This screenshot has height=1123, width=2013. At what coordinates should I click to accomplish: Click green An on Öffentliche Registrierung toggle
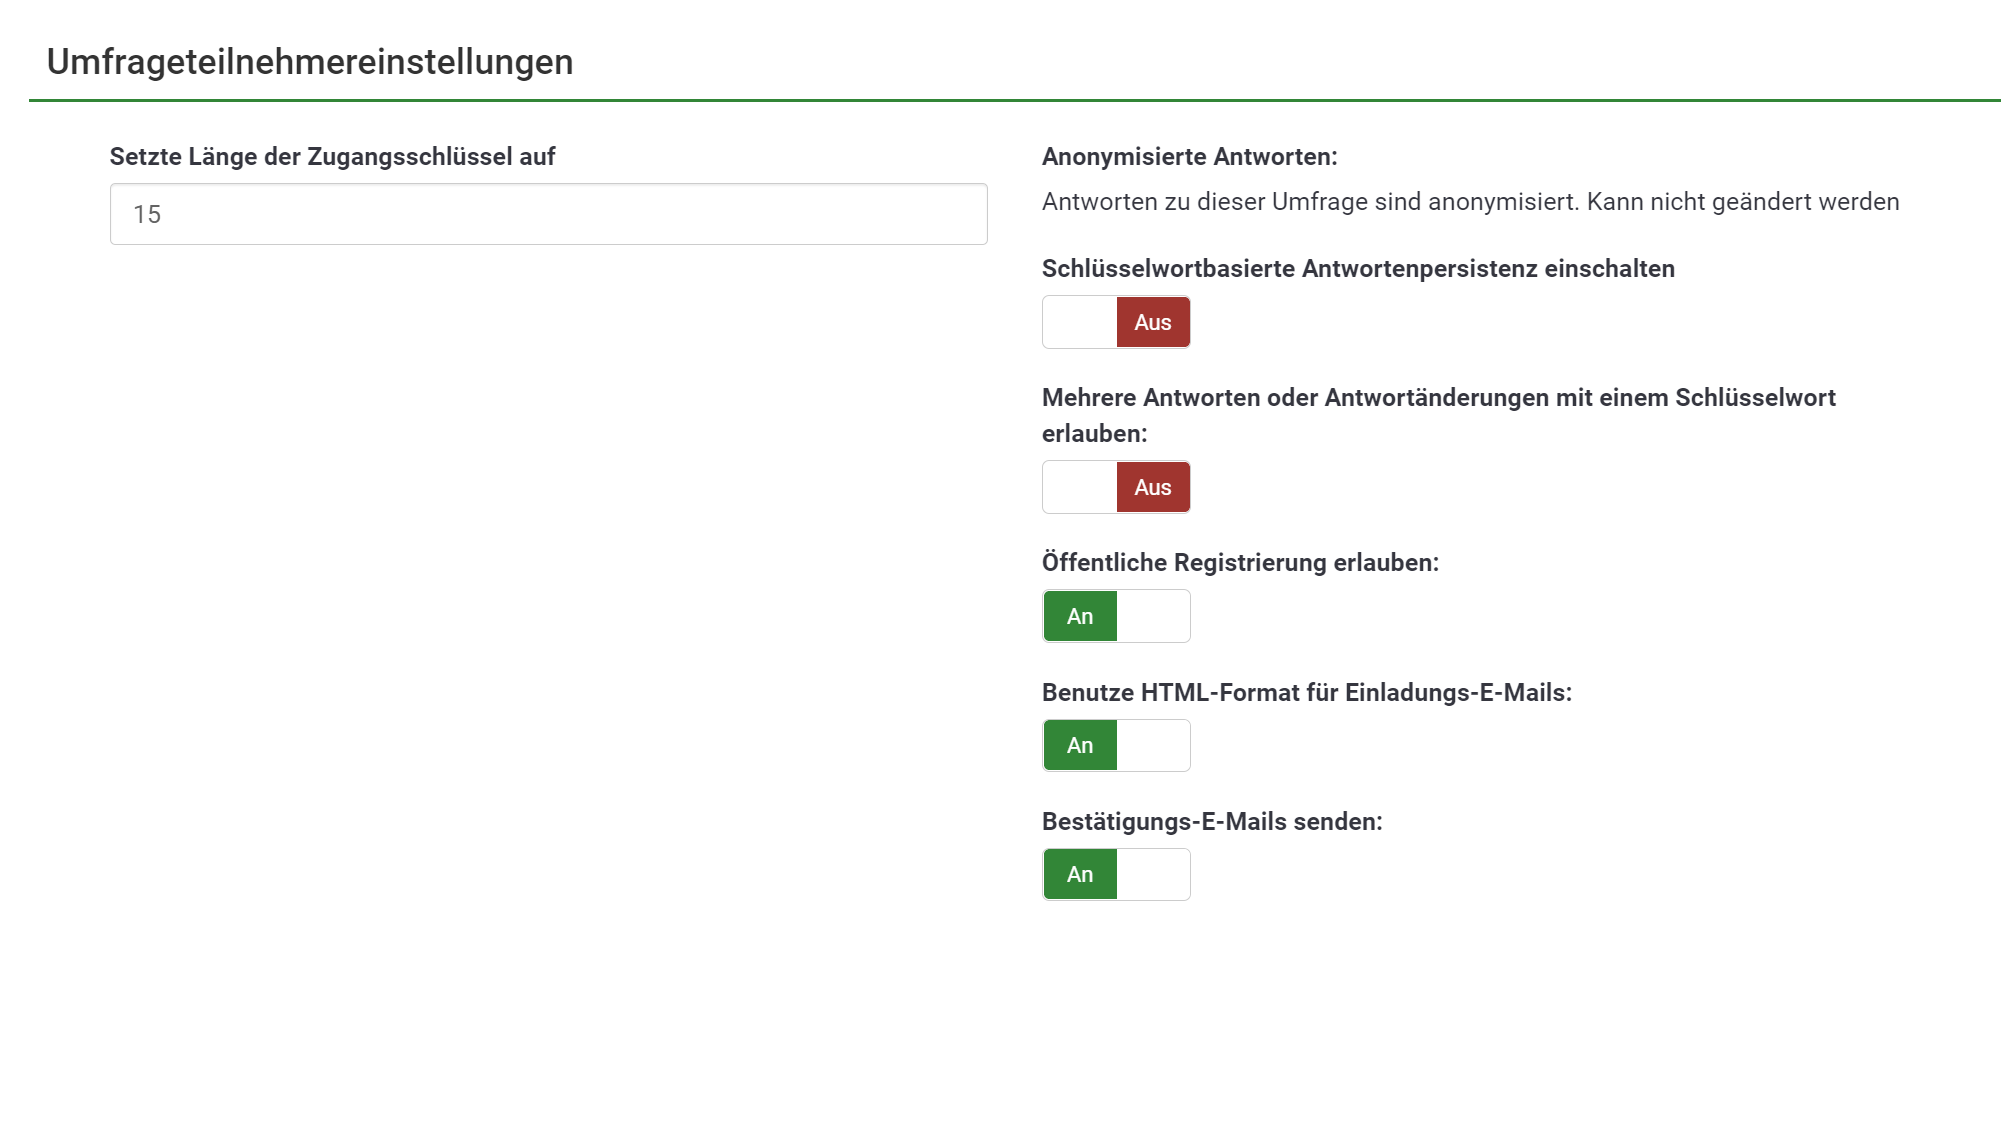[x=1080, y=616]
